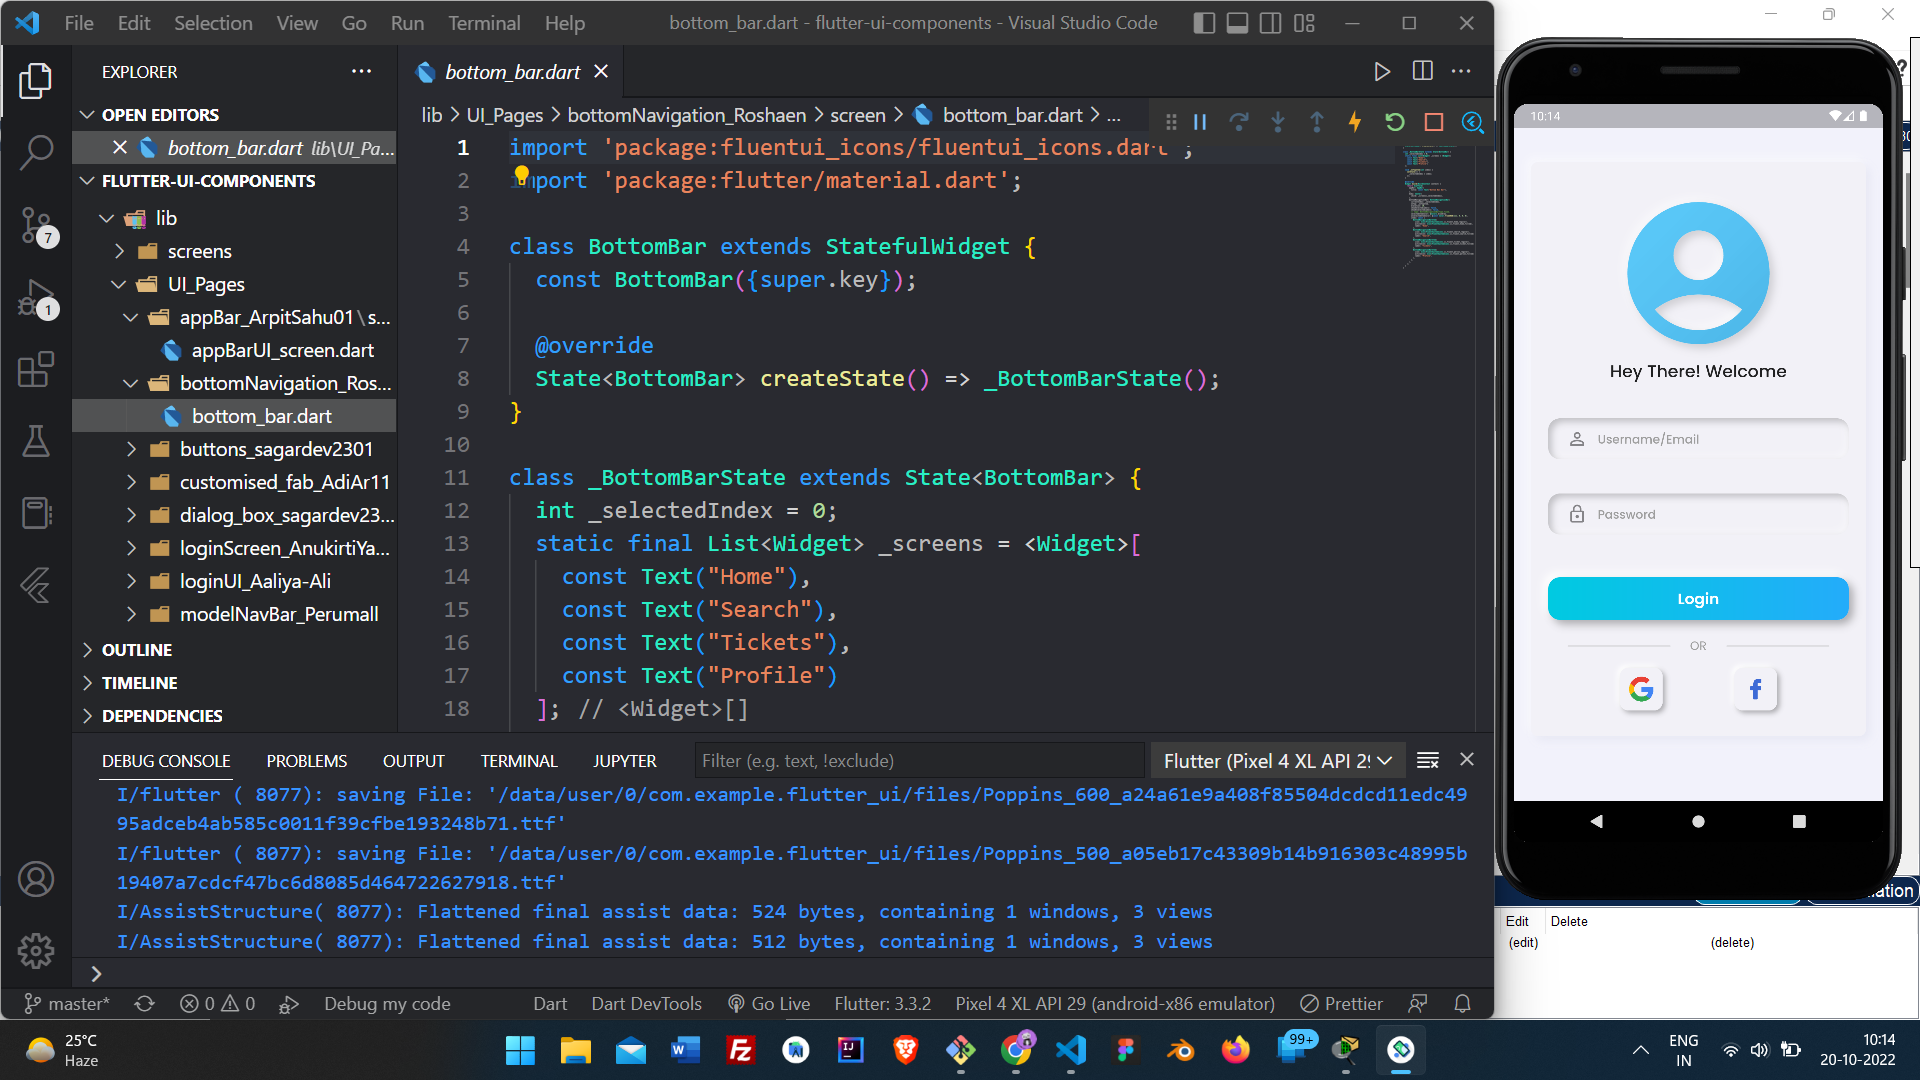Open editor More Actions ellipsis

[1461, 71]
